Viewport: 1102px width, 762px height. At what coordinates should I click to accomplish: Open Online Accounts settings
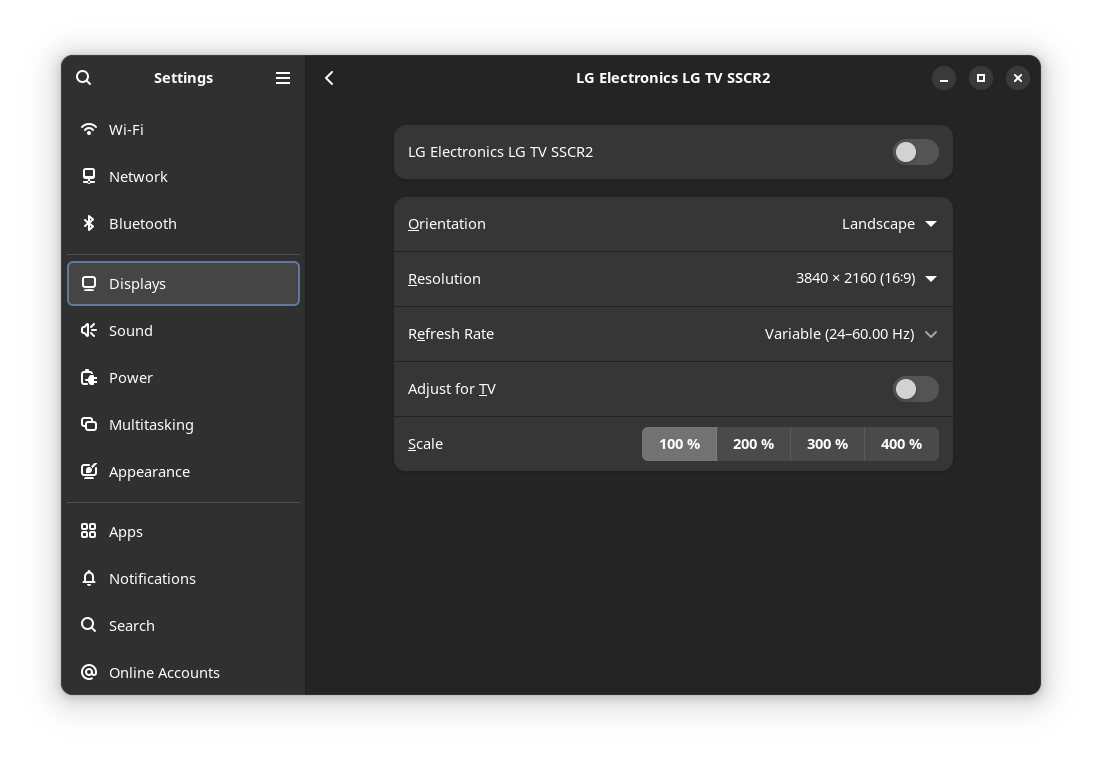click(x=183, y=673)
